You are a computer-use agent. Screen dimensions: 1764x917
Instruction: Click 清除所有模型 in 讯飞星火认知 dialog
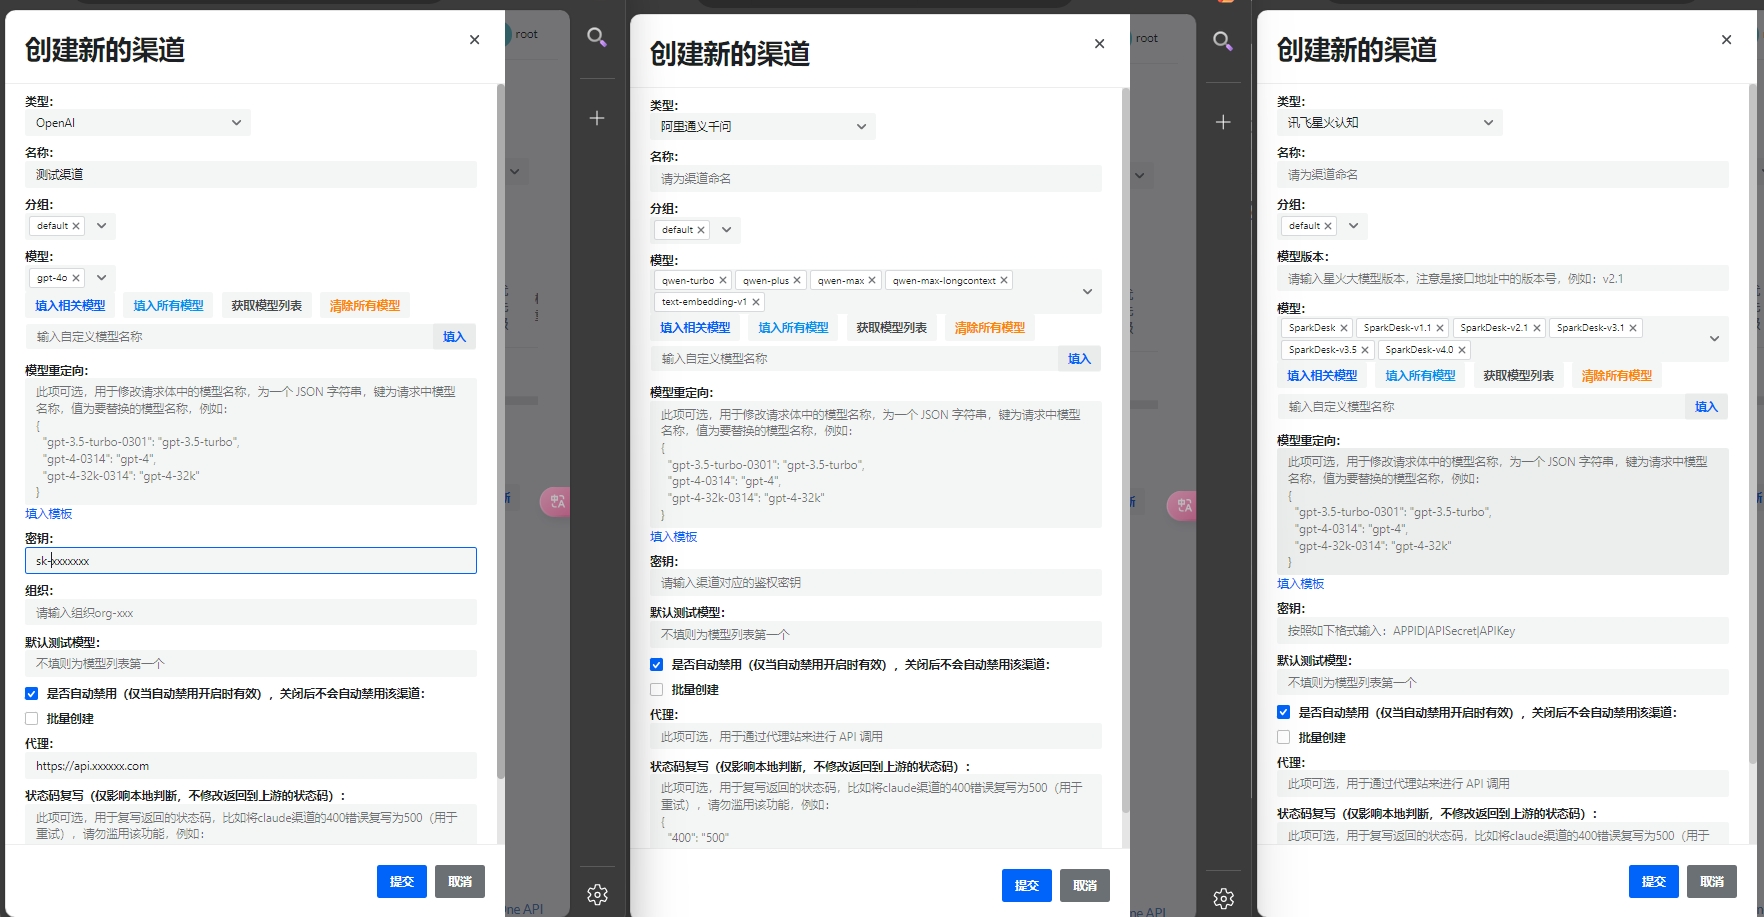coord(1617,376)
